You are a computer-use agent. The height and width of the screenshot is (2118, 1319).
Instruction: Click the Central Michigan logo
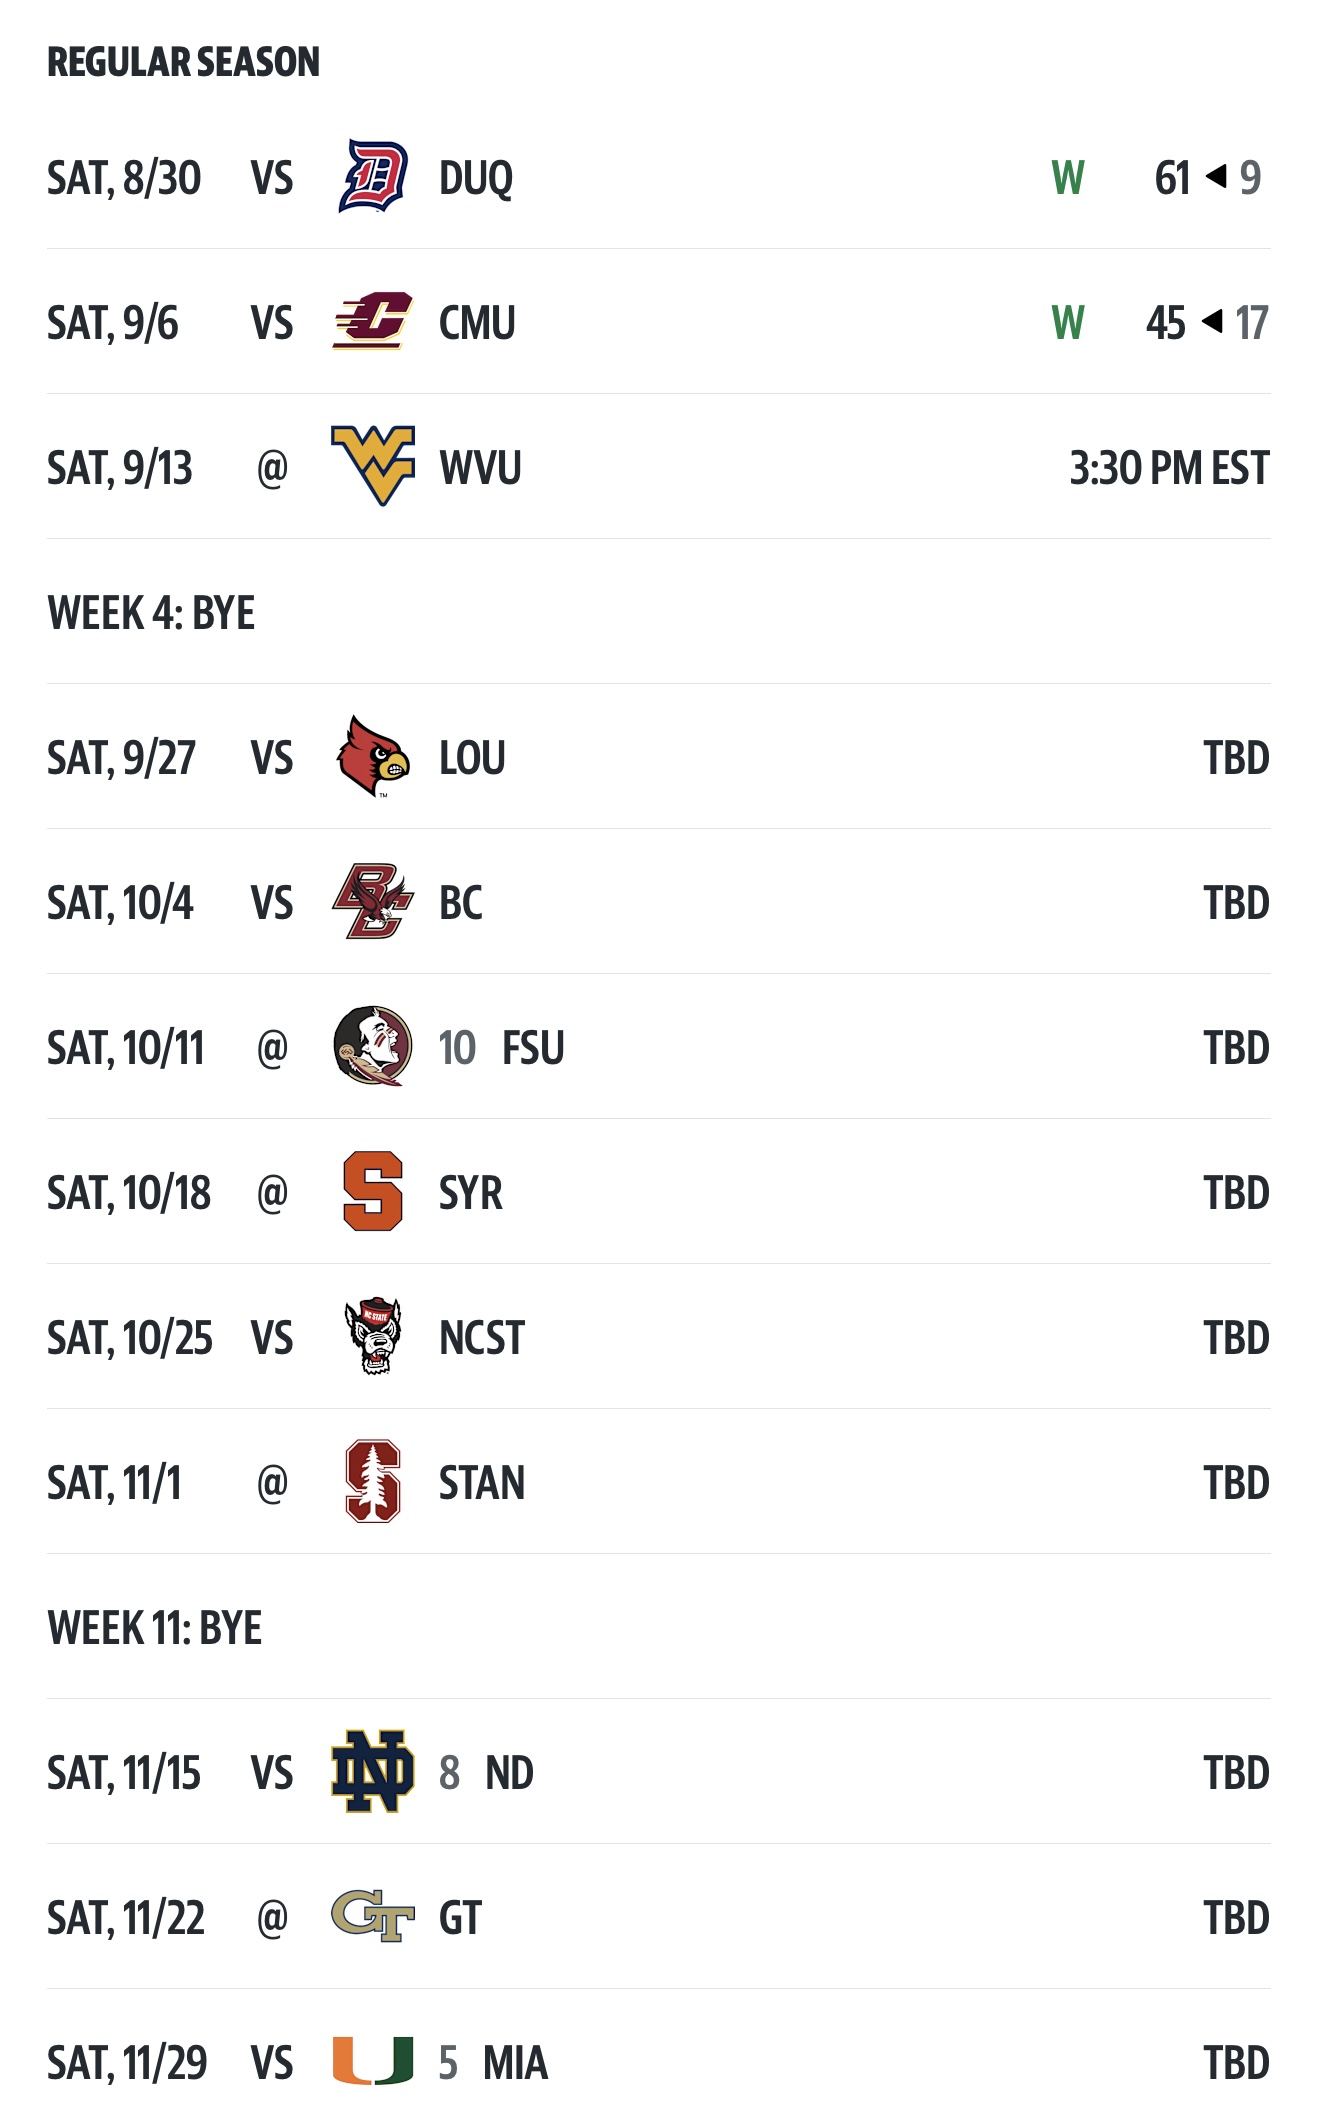coord(372,322)
